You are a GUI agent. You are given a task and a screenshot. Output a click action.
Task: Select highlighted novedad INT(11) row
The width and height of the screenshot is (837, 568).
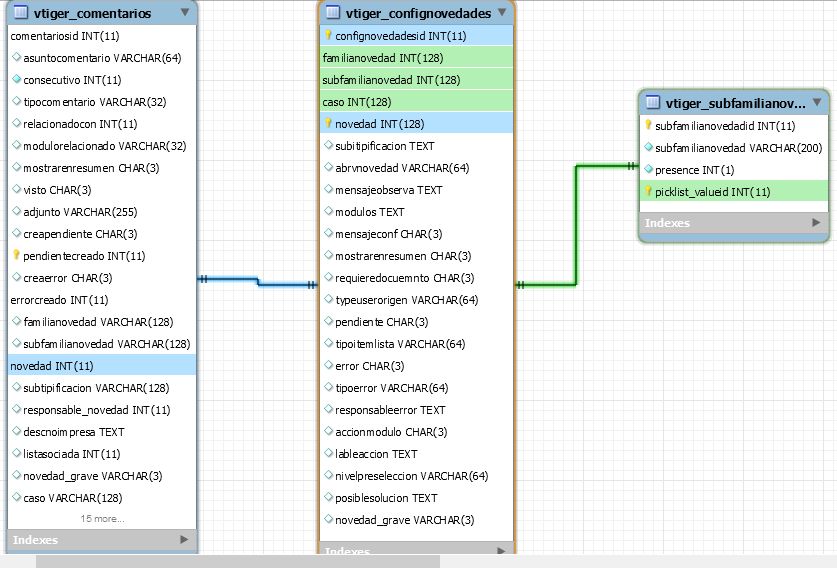(x=102, y=366)
